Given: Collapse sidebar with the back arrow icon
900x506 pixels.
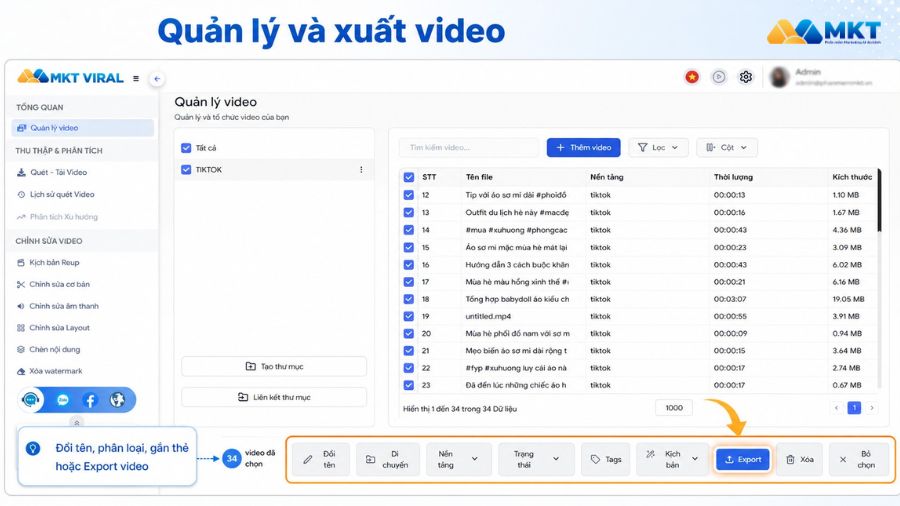Looking at the screenshot, I should [x=157, y=79].
